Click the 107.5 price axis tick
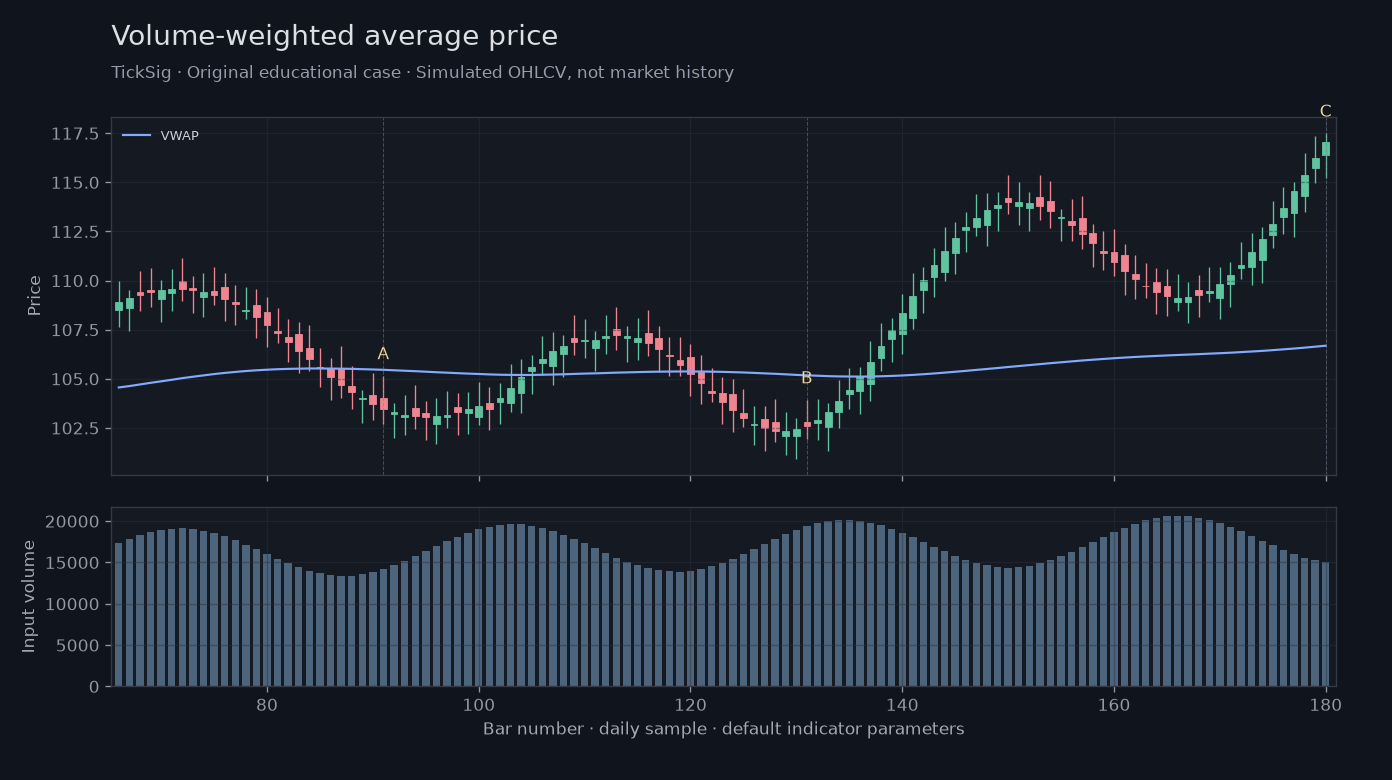 coord(75,330)
